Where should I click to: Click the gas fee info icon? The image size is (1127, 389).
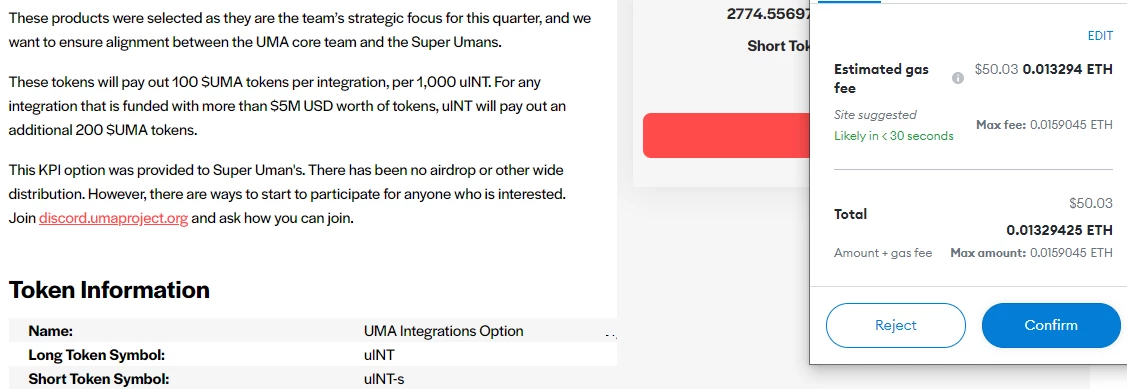click(x=957, y=78)
